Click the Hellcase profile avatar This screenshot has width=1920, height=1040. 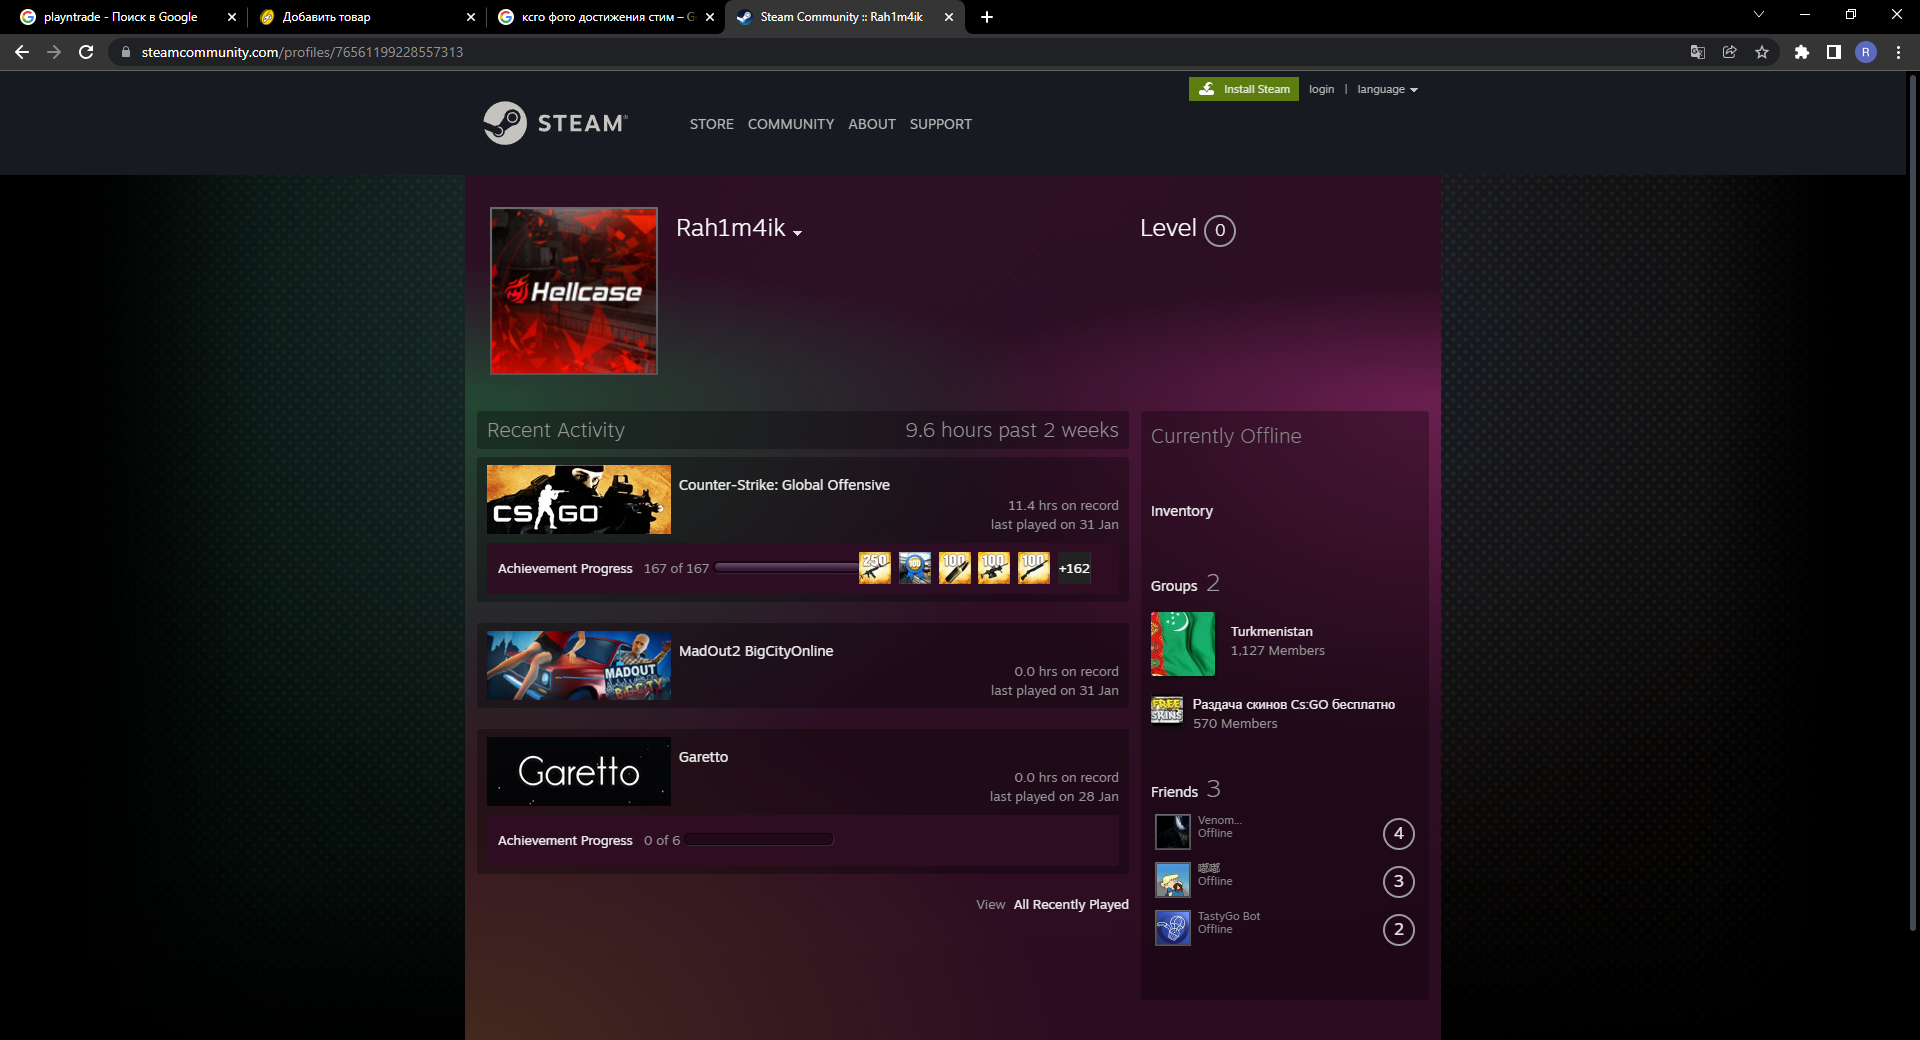[x=573, y=291]
